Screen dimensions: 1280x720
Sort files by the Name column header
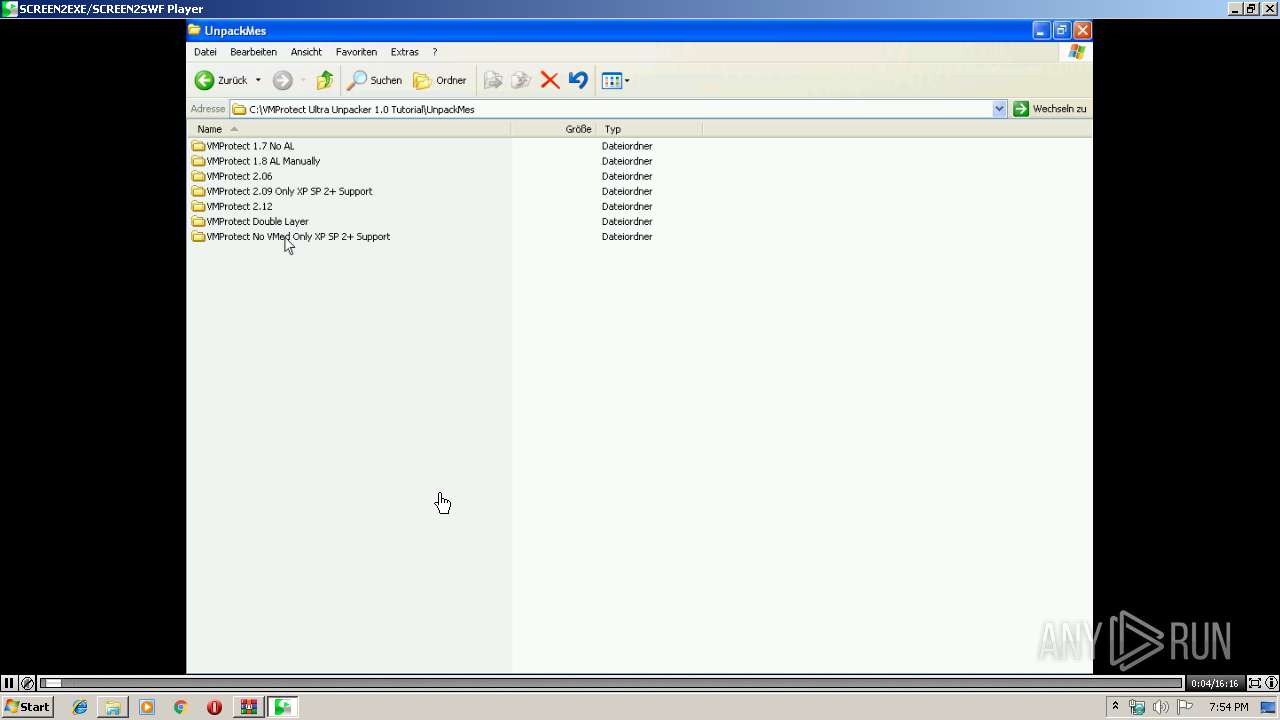pyautogui.click(x=349, y=129)
